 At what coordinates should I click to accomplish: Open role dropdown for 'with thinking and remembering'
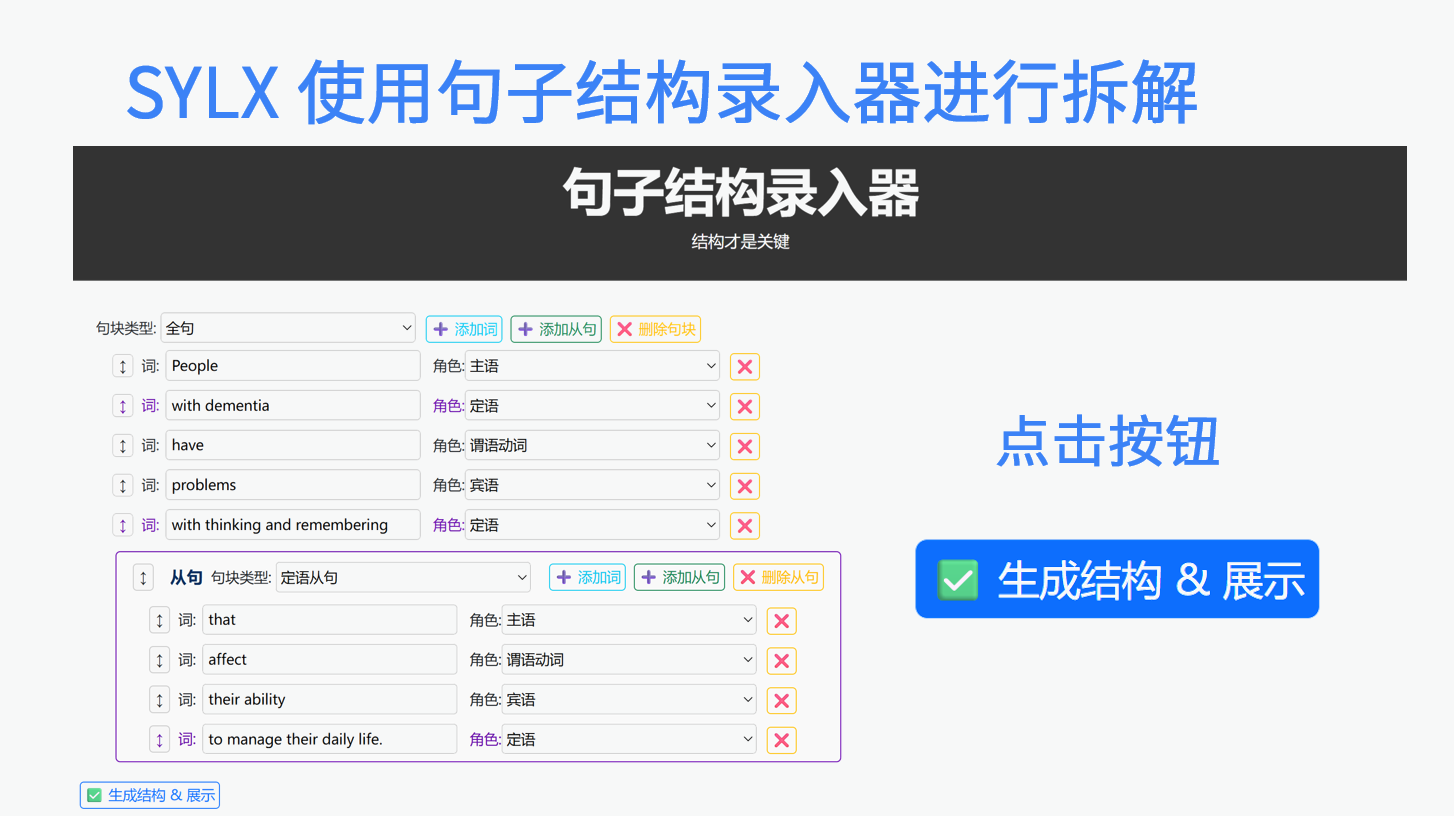[592, 525]
